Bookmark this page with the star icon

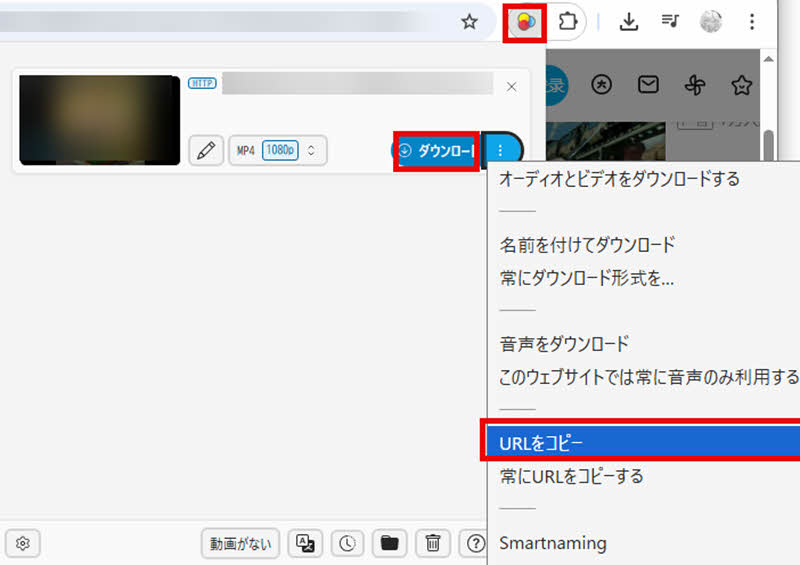coord(469,22)
